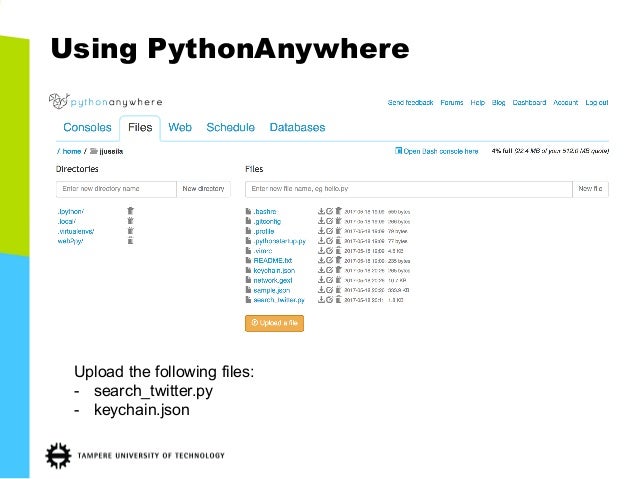638x479 pixels.
Task: Navigate to home in breadcrumb
Action: coord(72,151)
